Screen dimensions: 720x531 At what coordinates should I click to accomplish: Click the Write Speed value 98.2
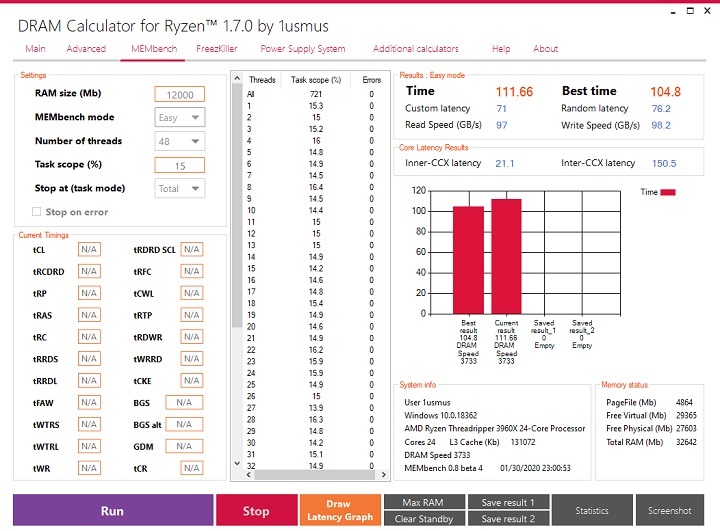coord(661,125)
